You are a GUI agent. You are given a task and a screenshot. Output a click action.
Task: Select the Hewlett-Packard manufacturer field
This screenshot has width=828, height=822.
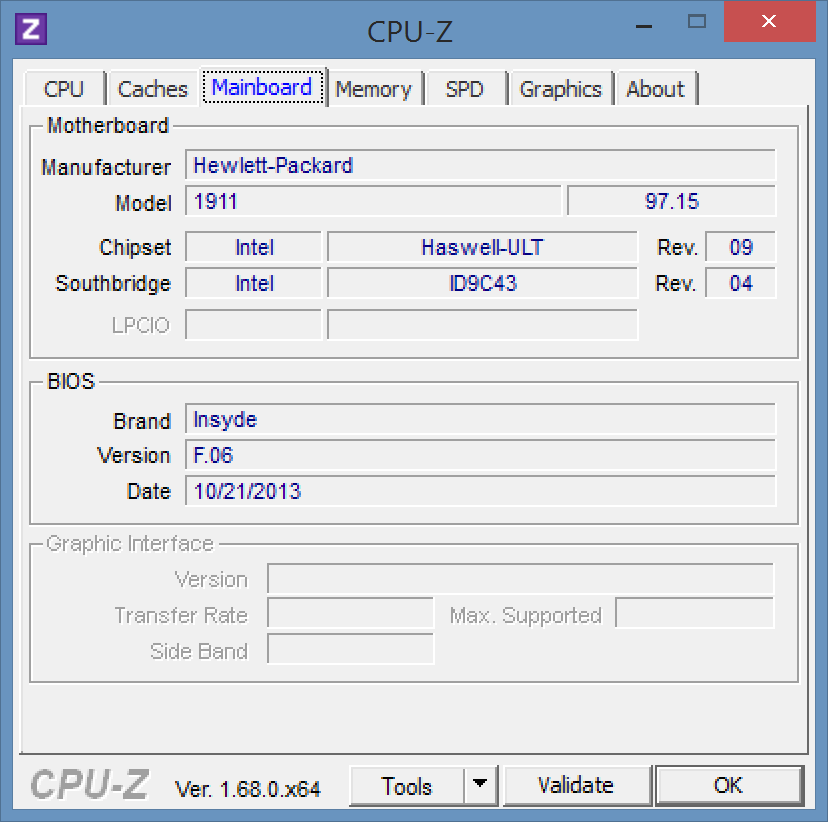pos(480,165)
